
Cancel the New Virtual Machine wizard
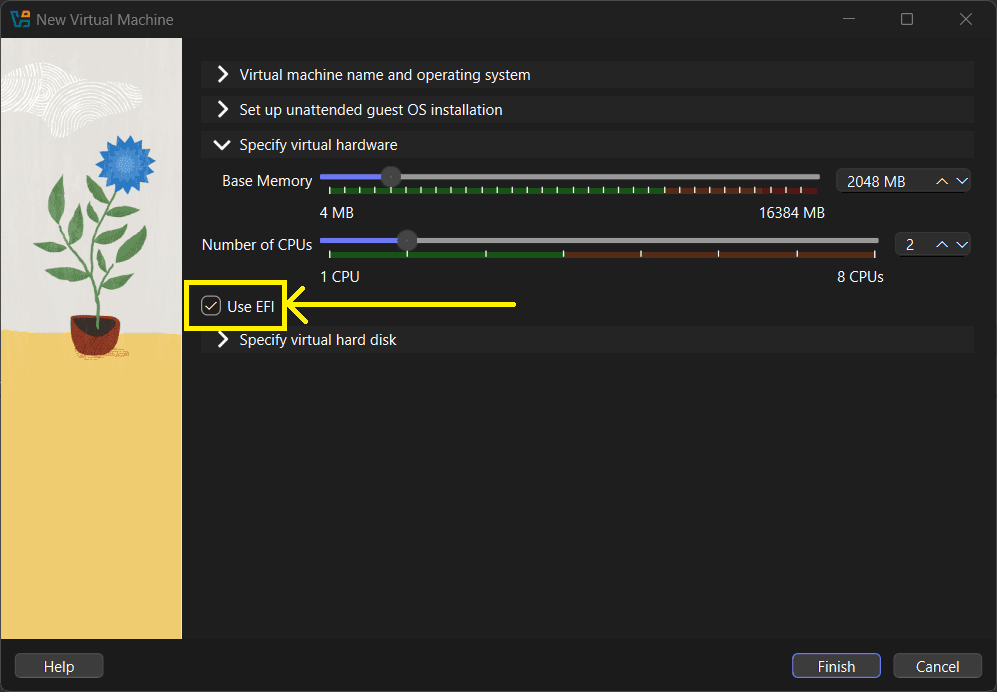point(937,666)
